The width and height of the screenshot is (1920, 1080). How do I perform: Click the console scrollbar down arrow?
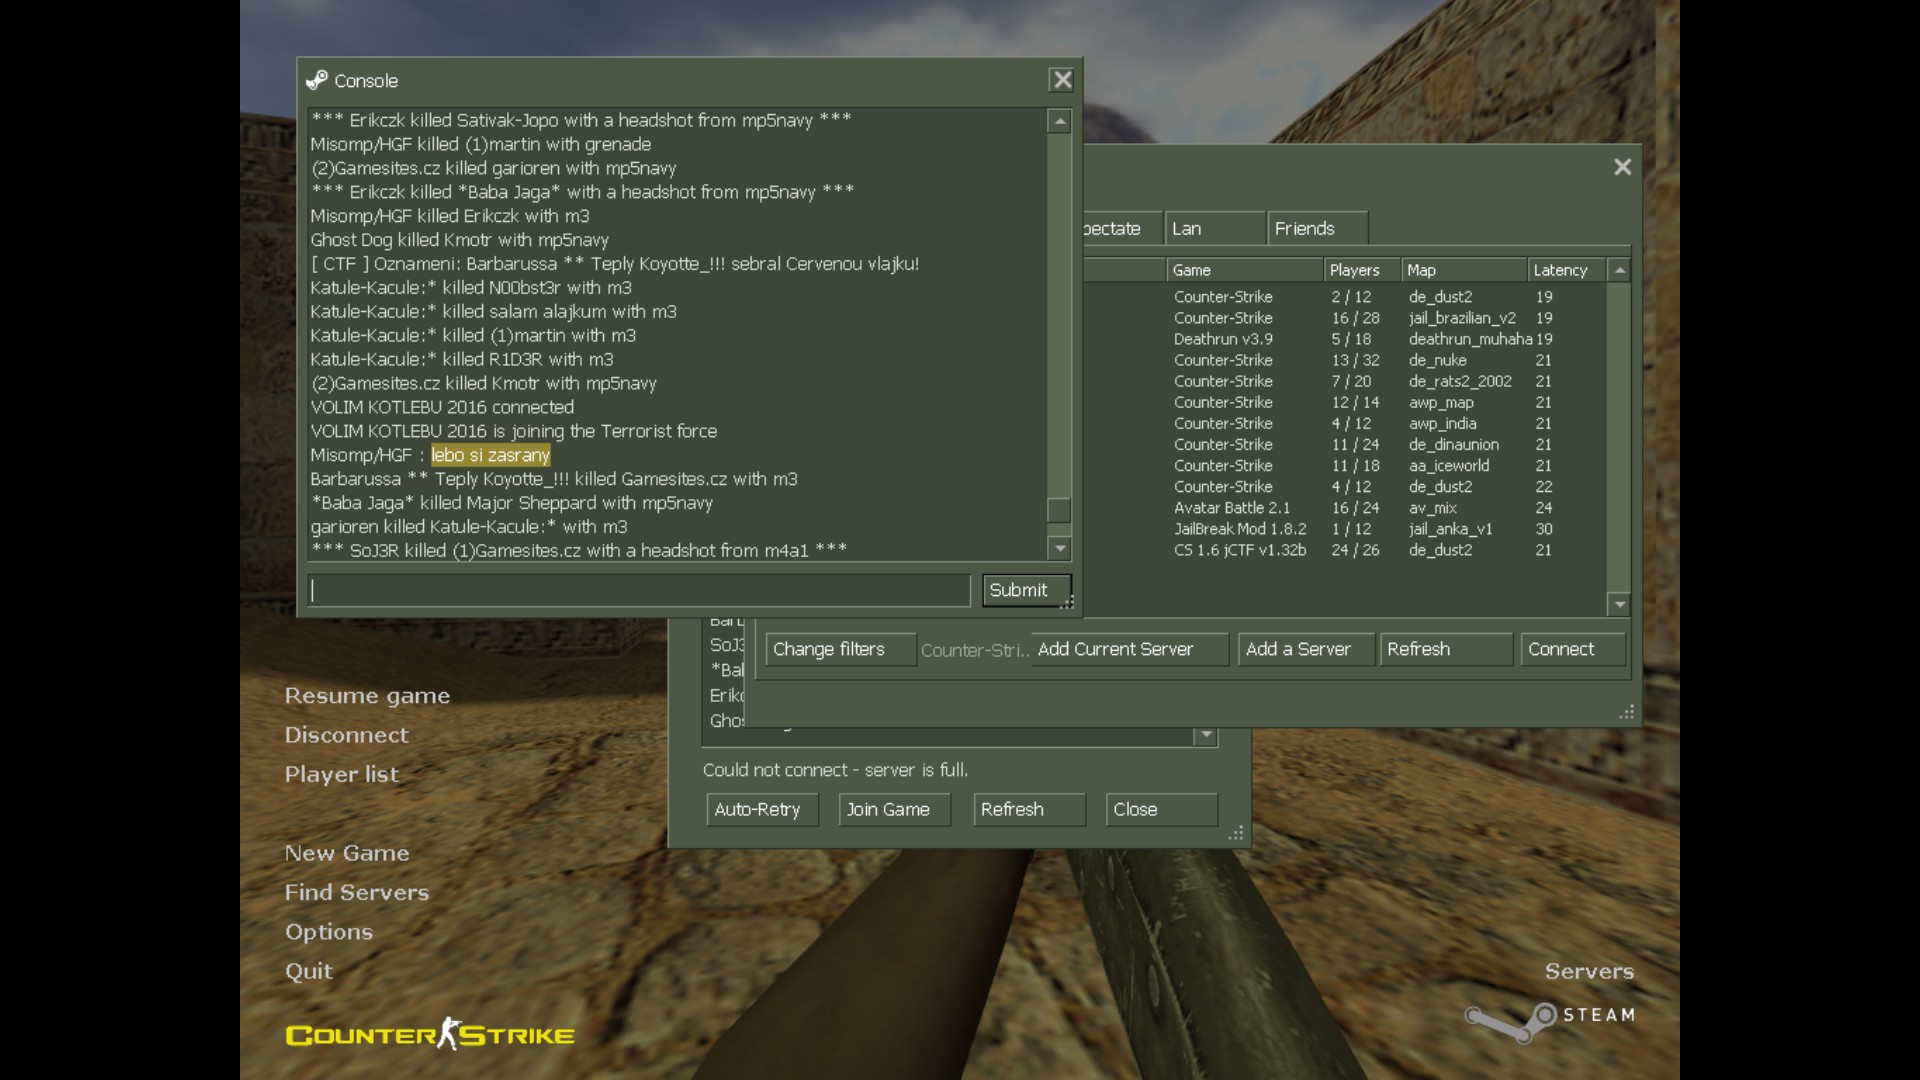click(1059, 548)
